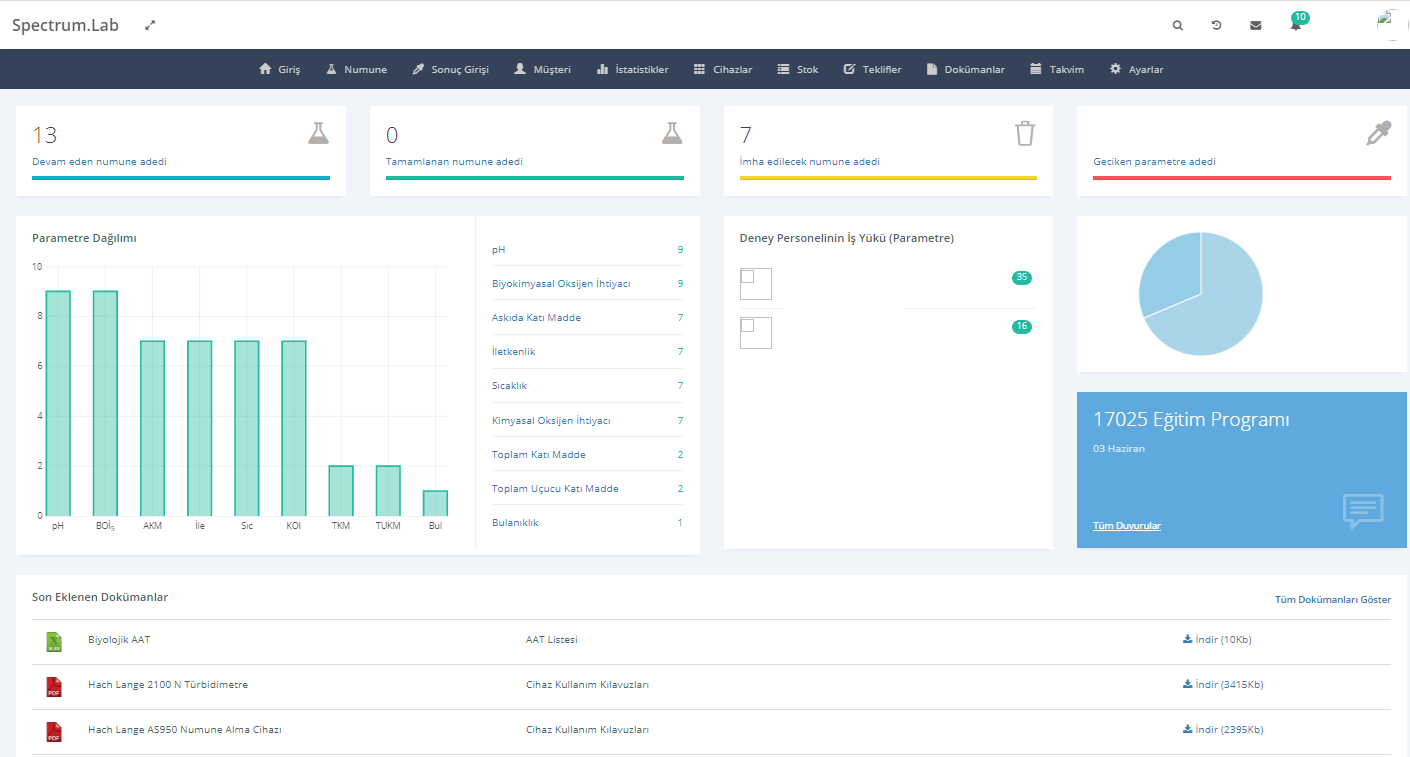Click the pH bar in the chart
1410x757 pixels.
58,403
